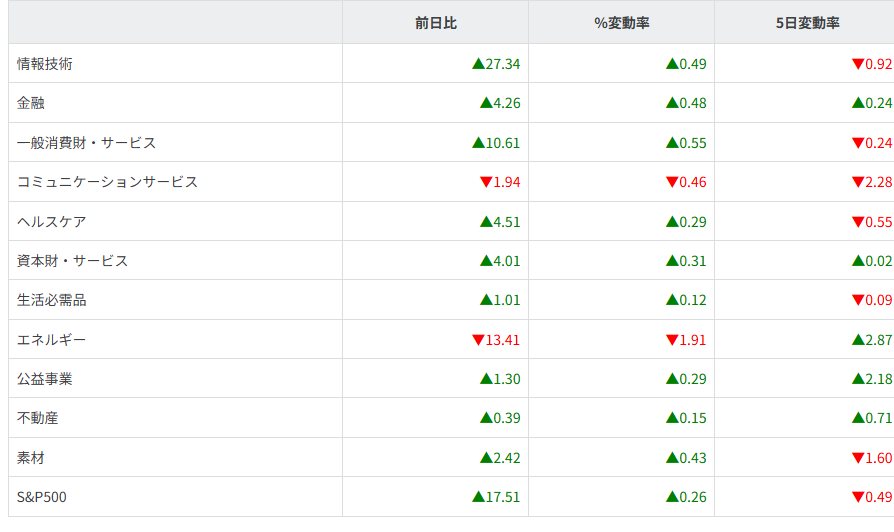Select the 不動産 percent change 0.15

point(692,418)
